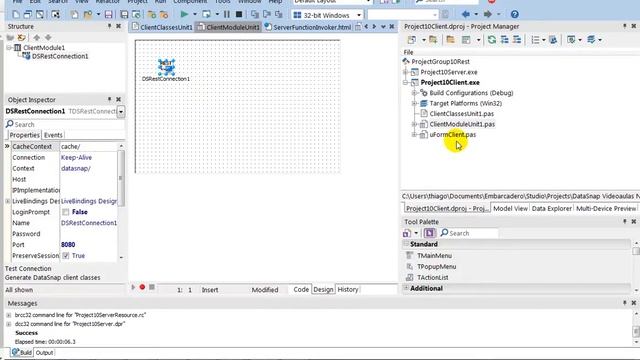Click the Add to project icon in Project Manager
The image size is (640, 360).
coord(433,40)
